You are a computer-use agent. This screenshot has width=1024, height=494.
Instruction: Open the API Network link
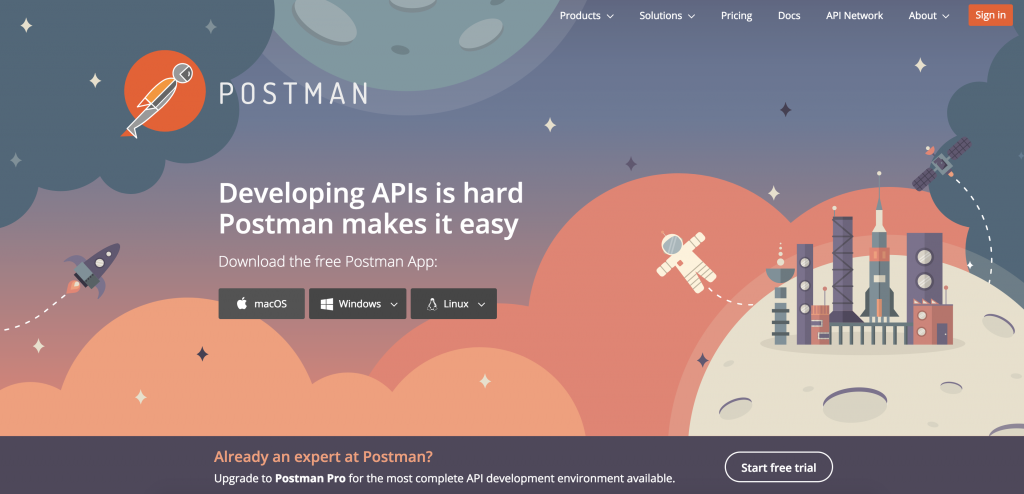tap(854, 16)
